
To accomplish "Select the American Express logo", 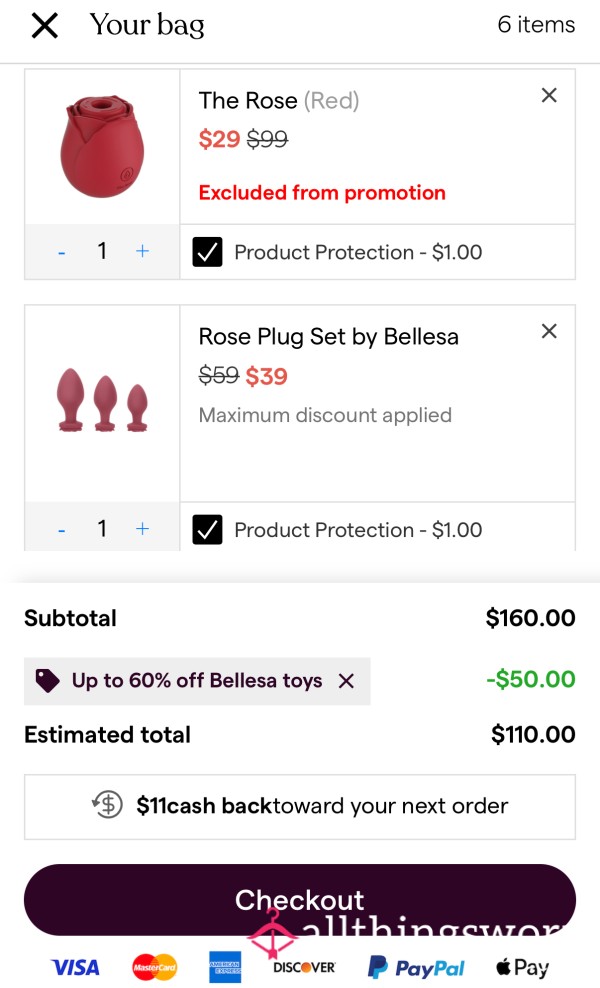I will tap(225, 967).
